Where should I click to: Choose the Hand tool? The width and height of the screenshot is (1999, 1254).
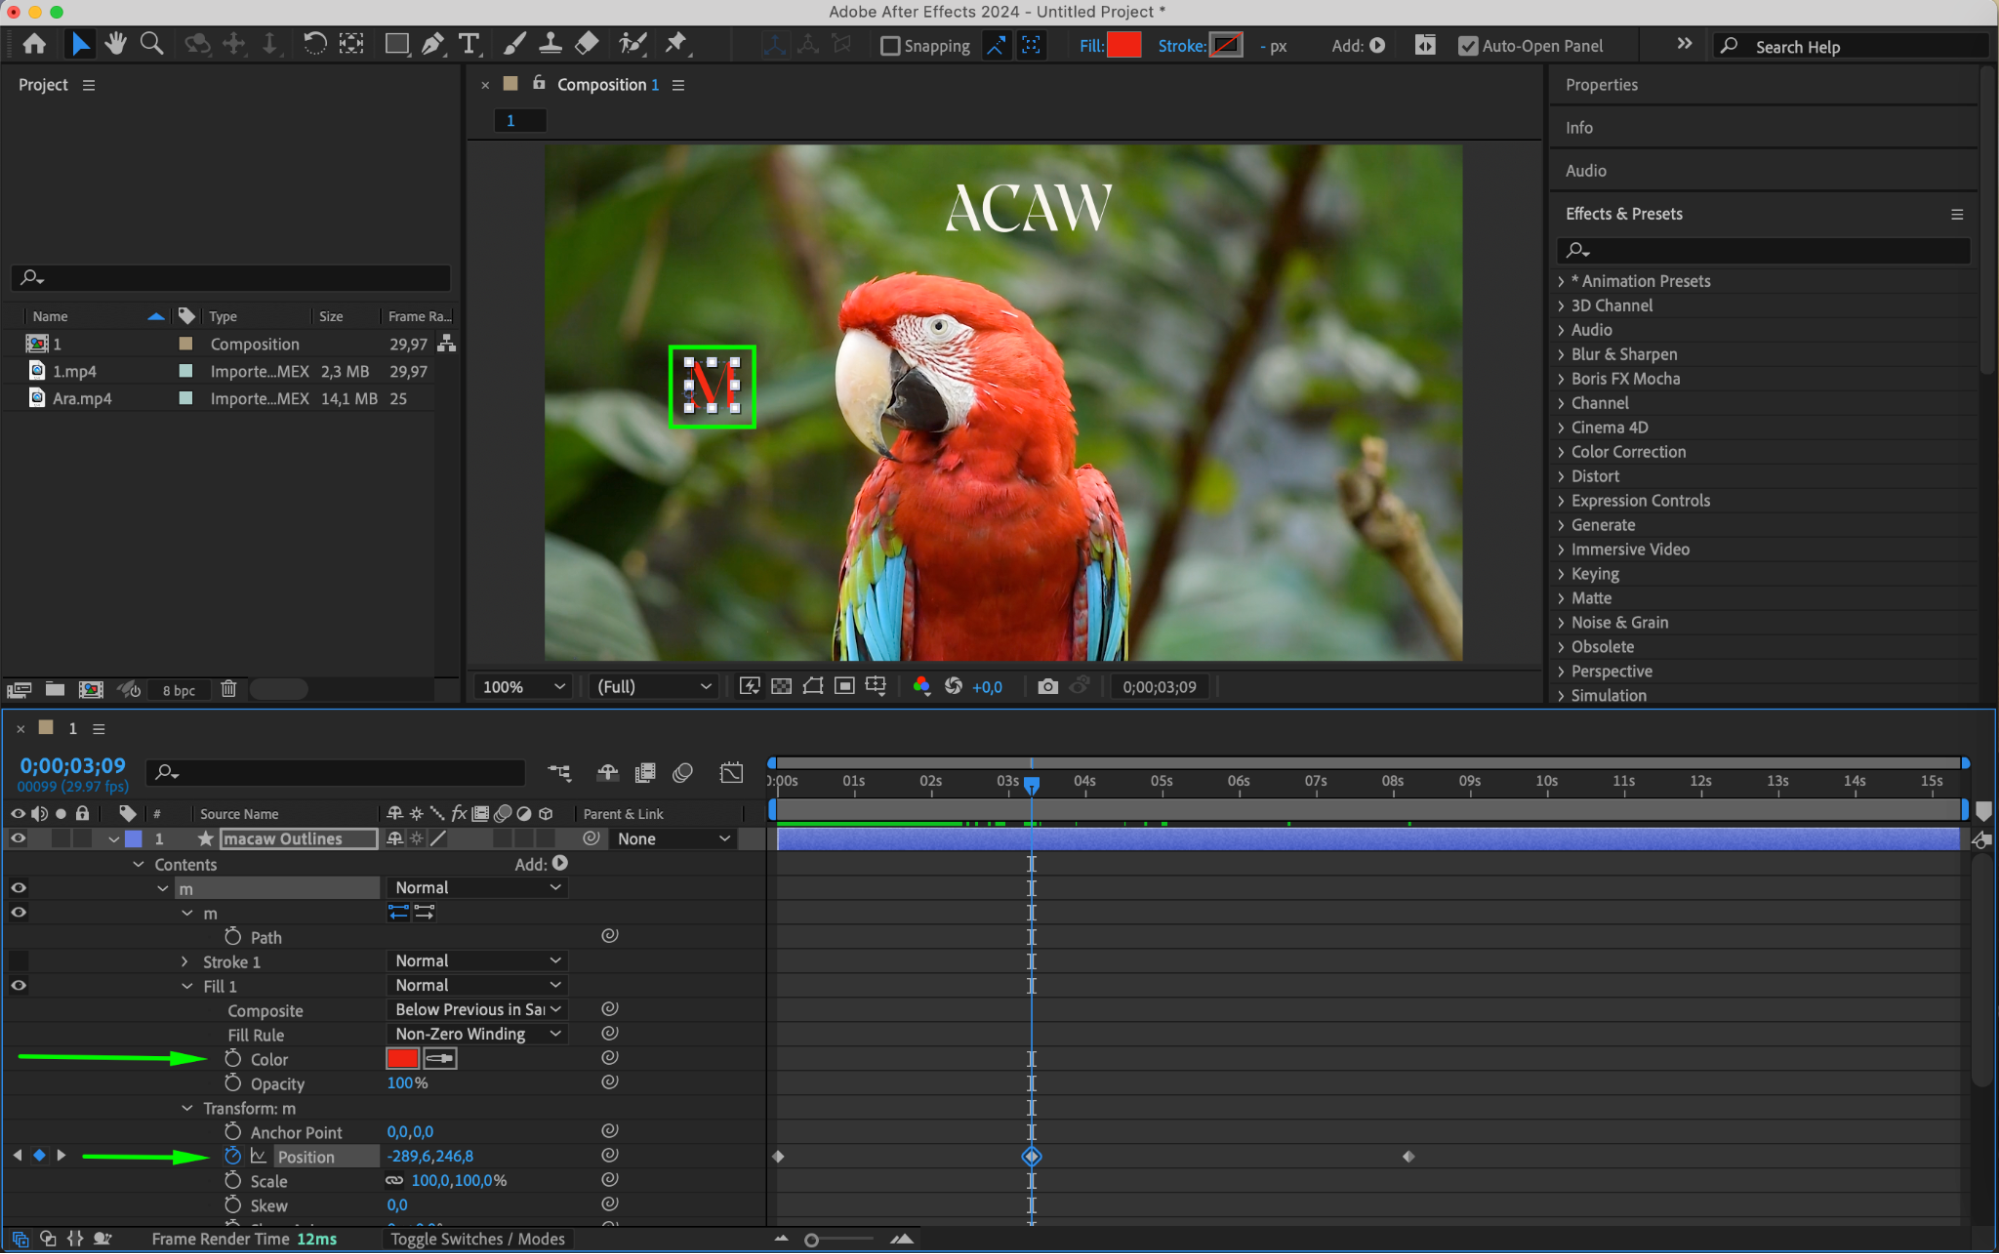116,44
